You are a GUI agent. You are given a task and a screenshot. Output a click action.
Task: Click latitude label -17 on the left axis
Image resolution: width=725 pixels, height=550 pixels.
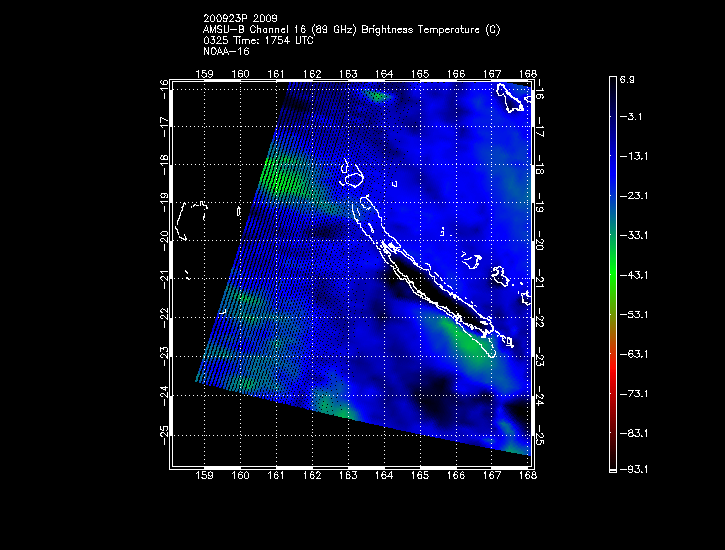(164, 127)
